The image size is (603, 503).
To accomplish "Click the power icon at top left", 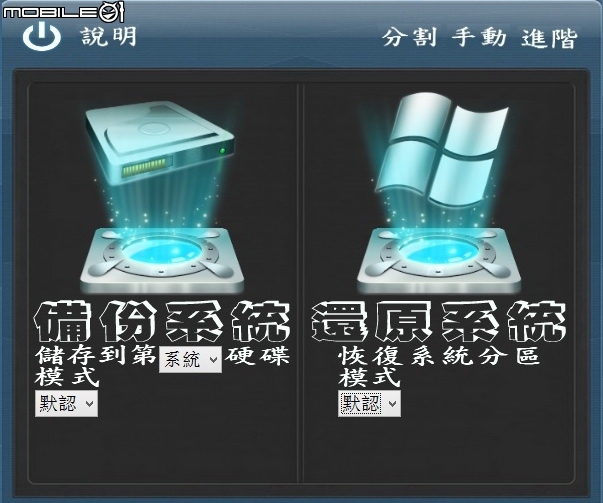I will [42, 36].
